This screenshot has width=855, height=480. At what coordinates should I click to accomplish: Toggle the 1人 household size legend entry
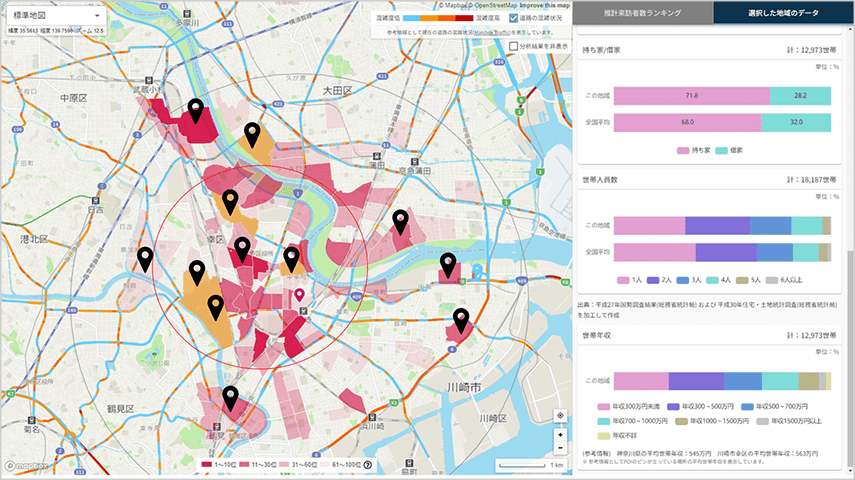630,279
